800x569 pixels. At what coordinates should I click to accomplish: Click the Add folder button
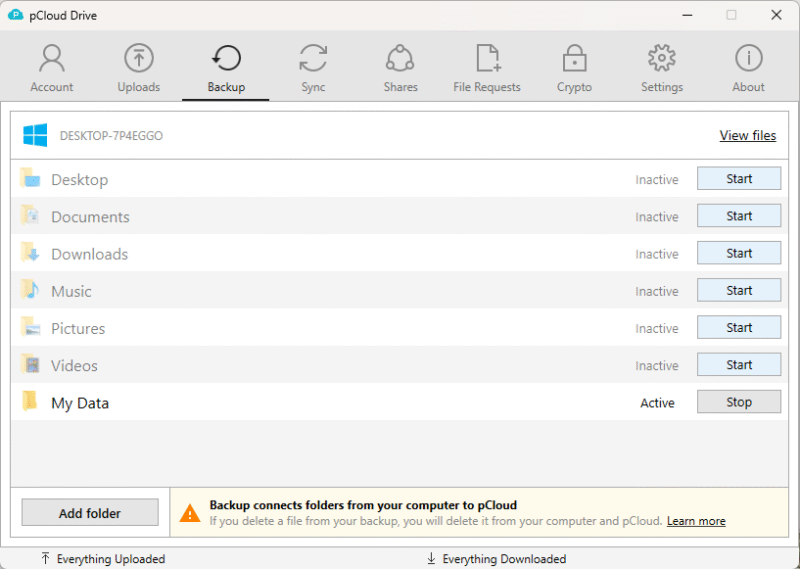click(90, 513)
